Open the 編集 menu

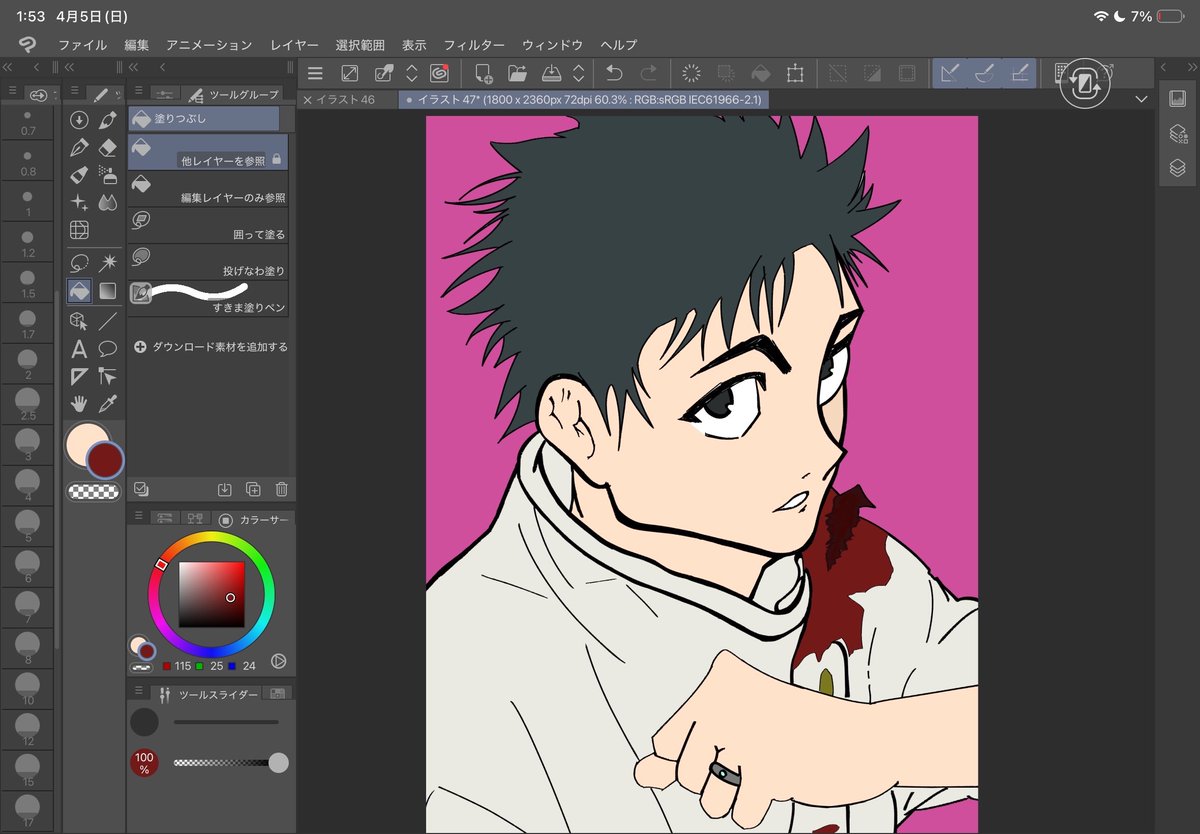(x=137, y=45)
